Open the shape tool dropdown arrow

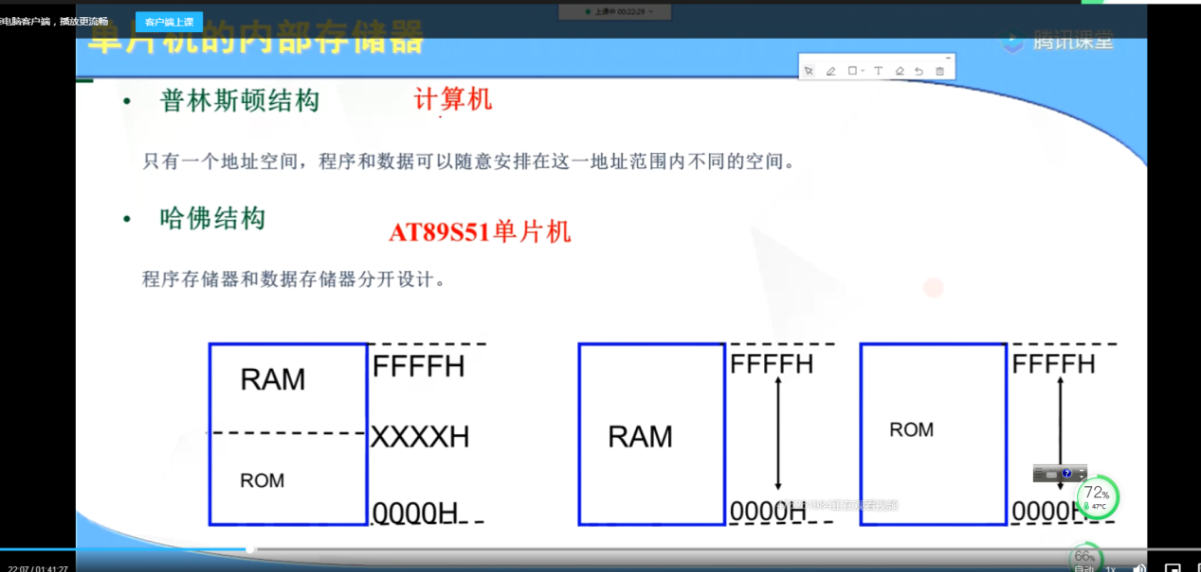point(863,71)
